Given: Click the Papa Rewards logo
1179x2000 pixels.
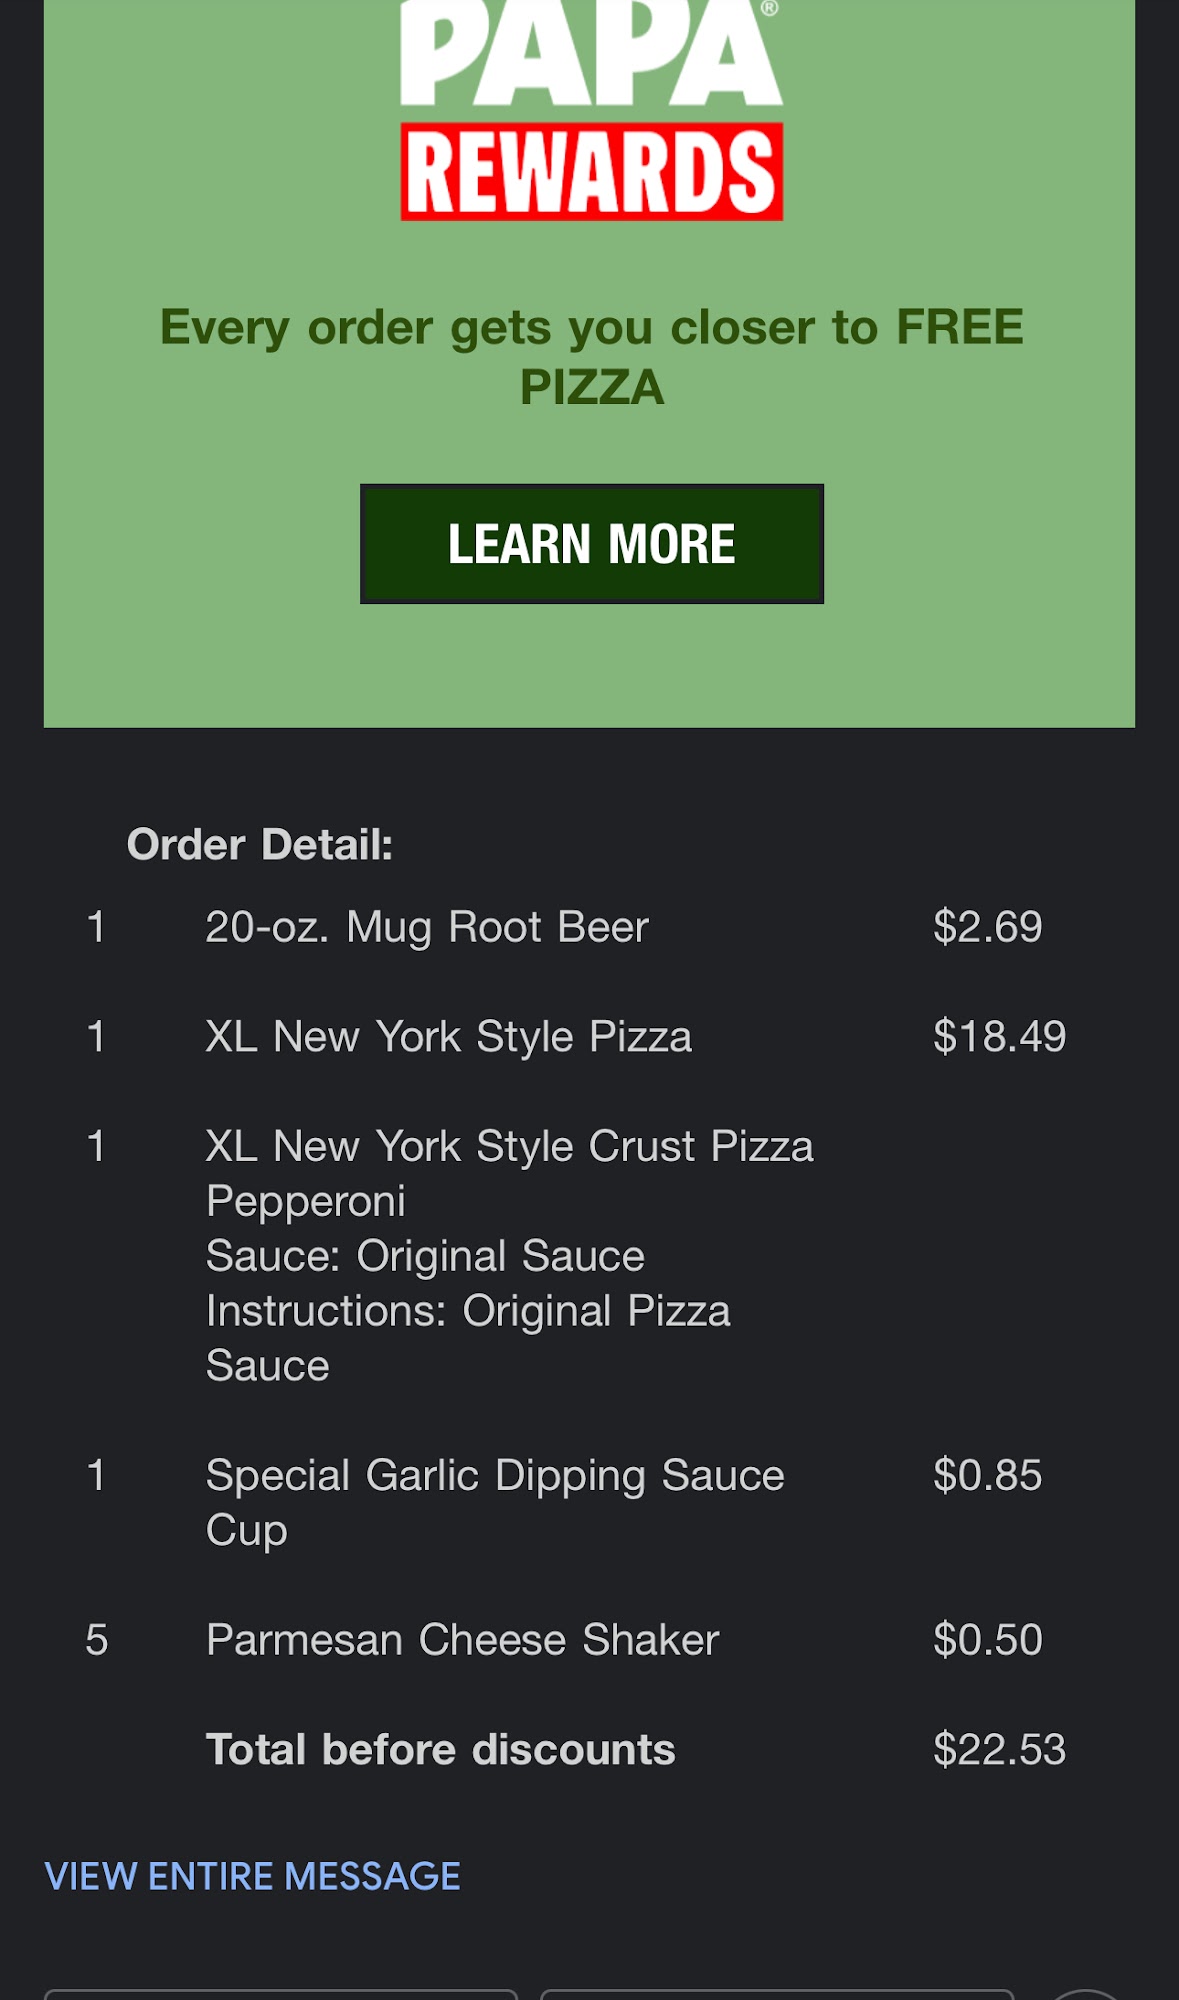Looking at the screenshot, I should 589,110.
